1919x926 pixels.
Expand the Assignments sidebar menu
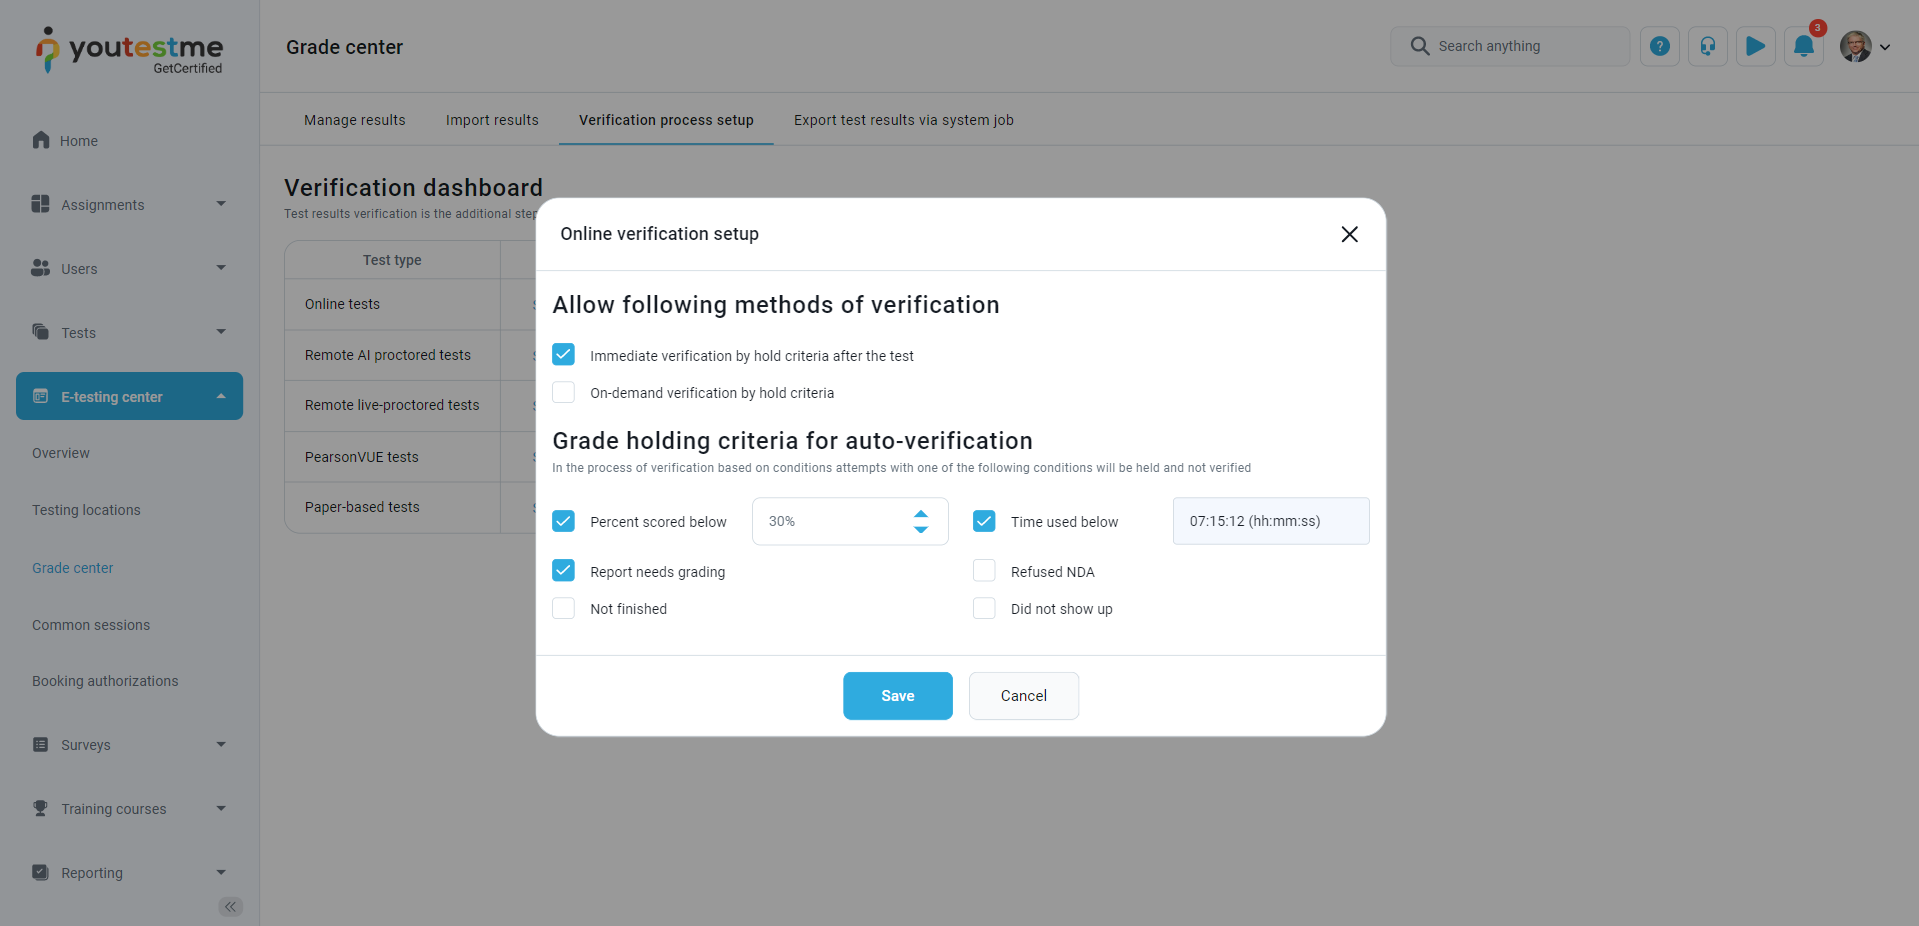(x=129, y=205)
